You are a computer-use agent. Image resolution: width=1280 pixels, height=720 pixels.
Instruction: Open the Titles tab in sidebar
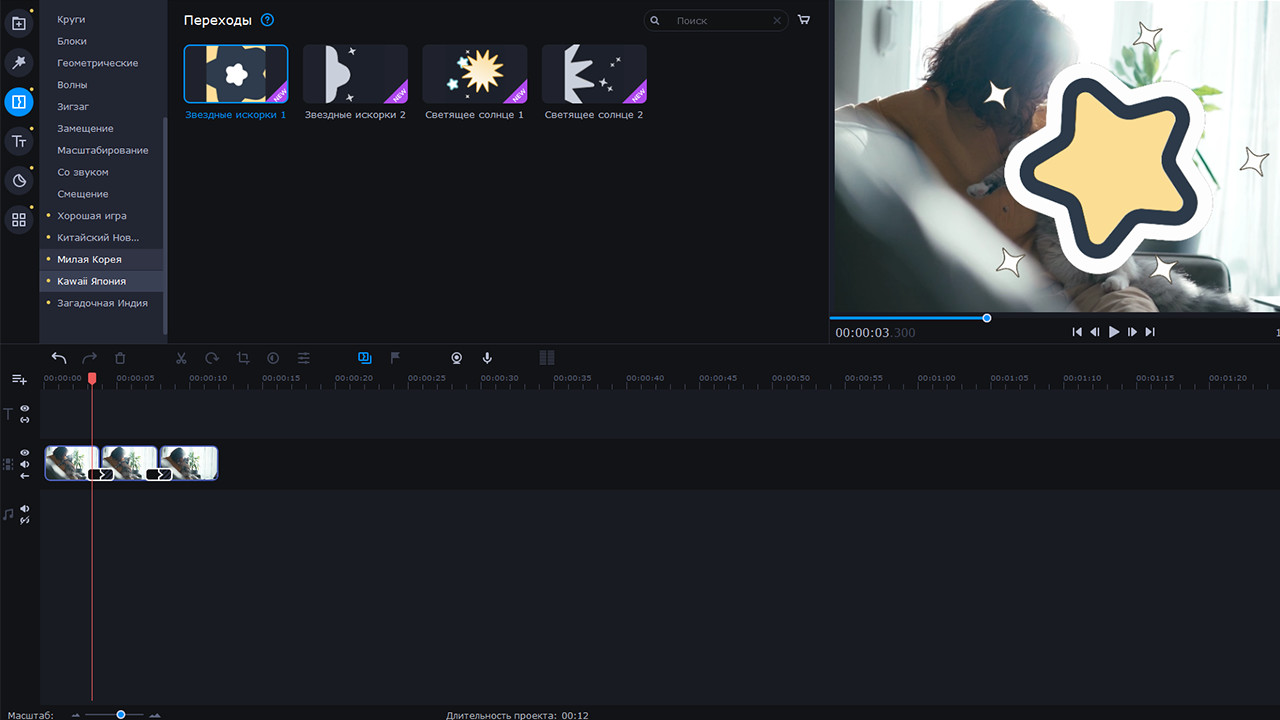(x=19, y=142)
